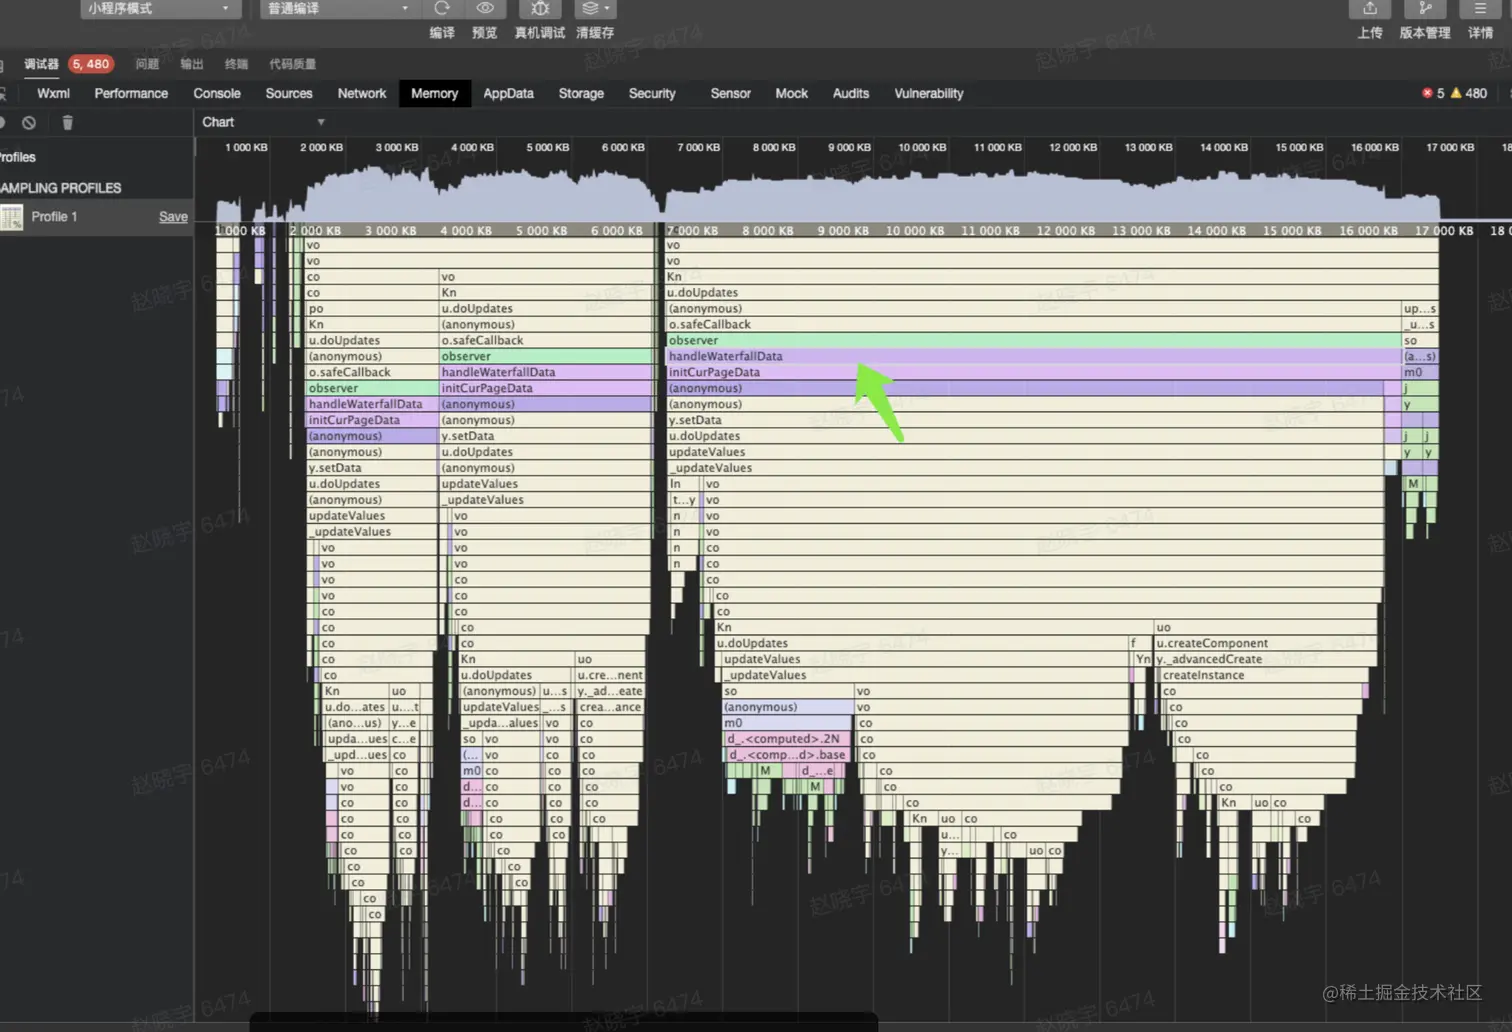Select the d_.<computed>.2N flame bar
1512x1032 pixels.
click(787, 739)
